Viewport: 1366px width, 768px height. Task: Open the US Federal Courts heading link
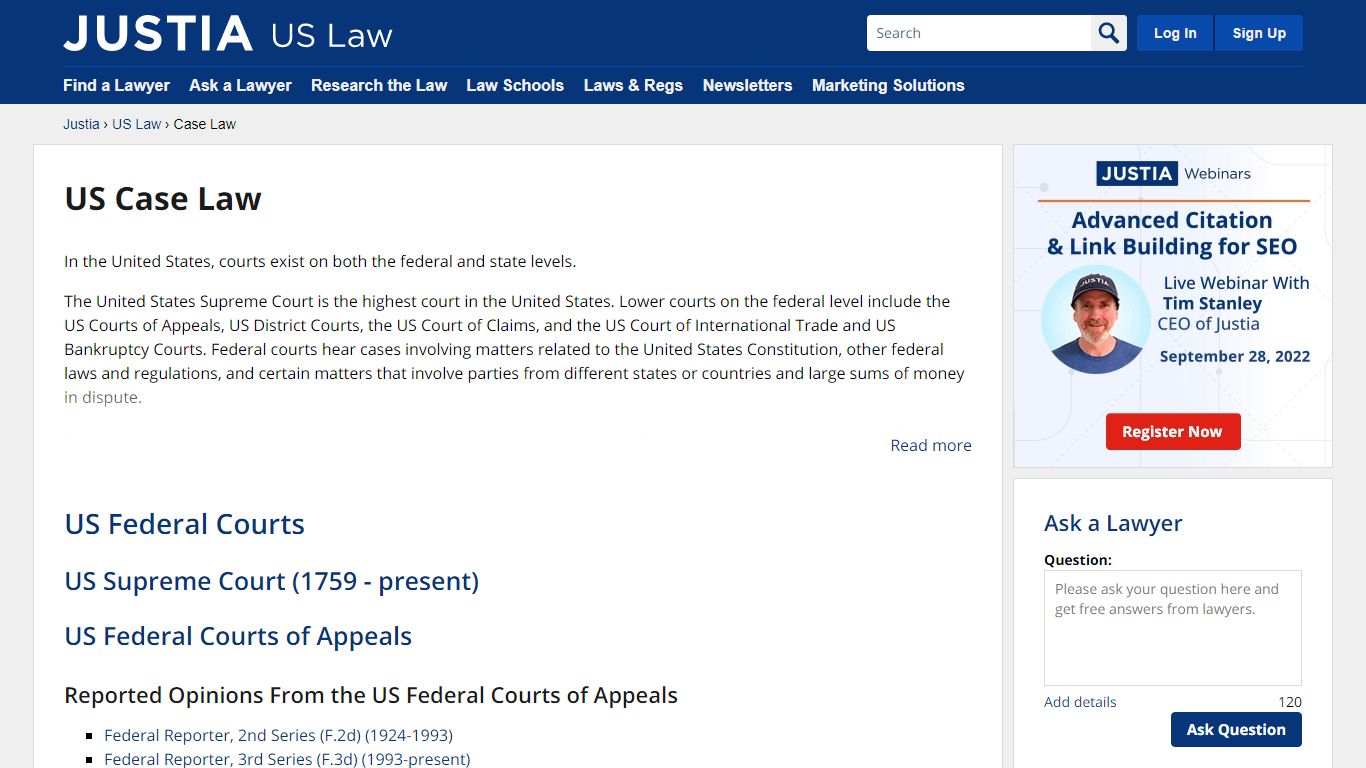184,524
